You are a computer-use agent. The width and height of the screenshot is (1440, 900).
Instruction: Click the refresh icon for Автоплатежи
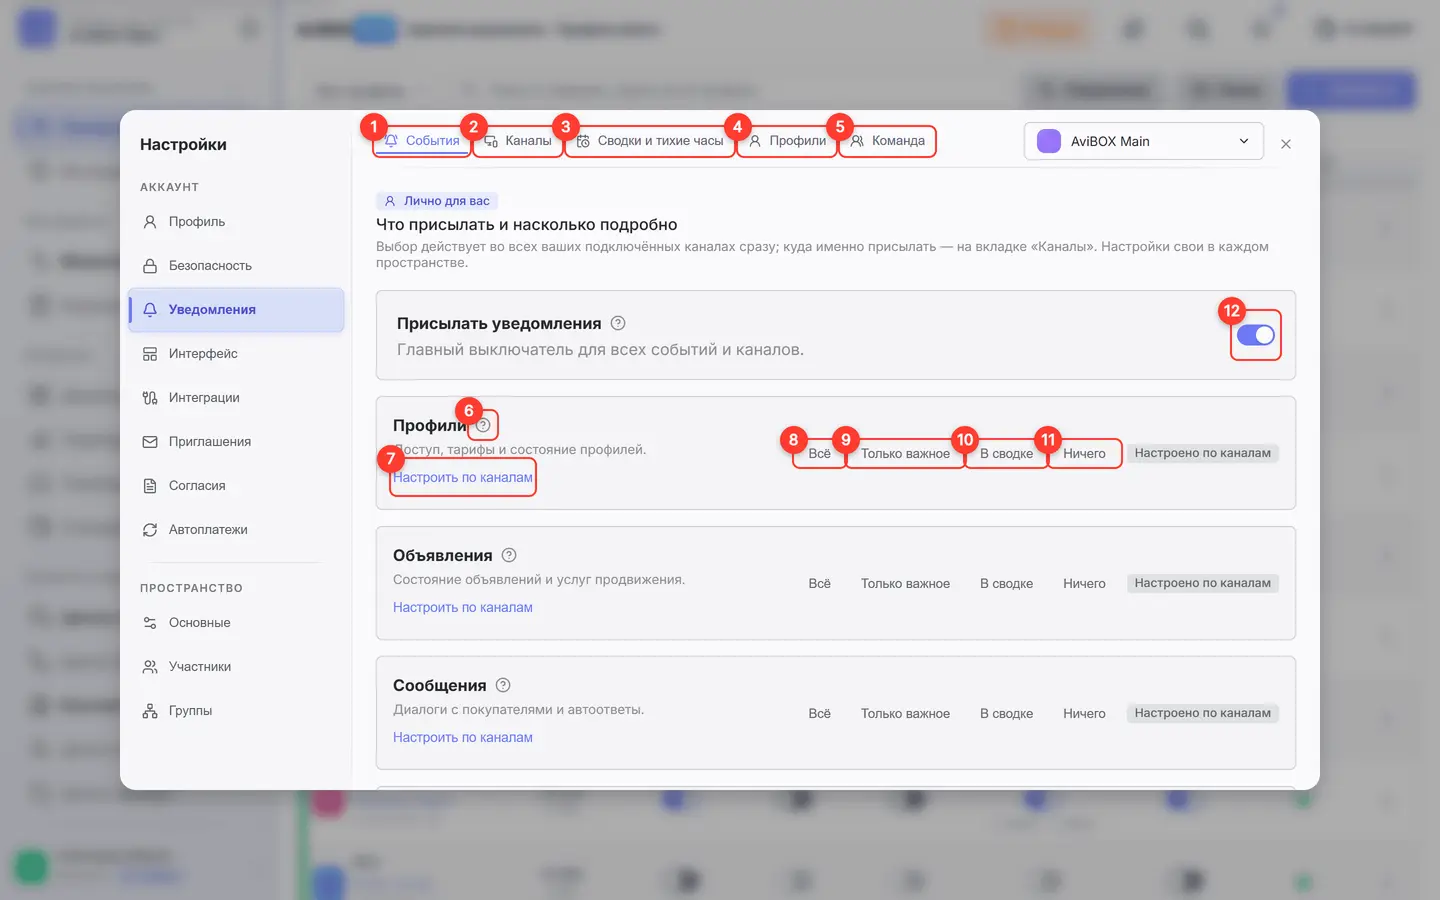150,530
